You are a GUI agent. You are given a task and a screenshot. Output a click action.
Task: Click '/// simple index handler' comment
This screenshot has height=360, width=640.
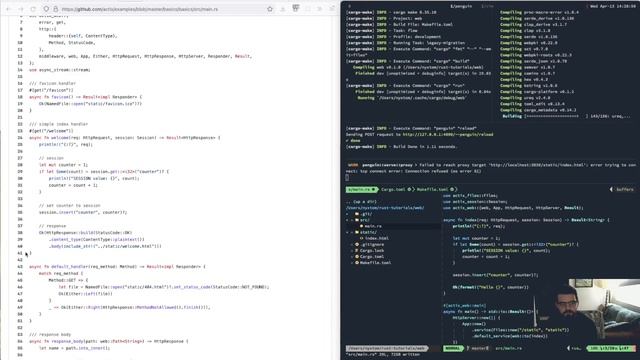pos(58,124)
